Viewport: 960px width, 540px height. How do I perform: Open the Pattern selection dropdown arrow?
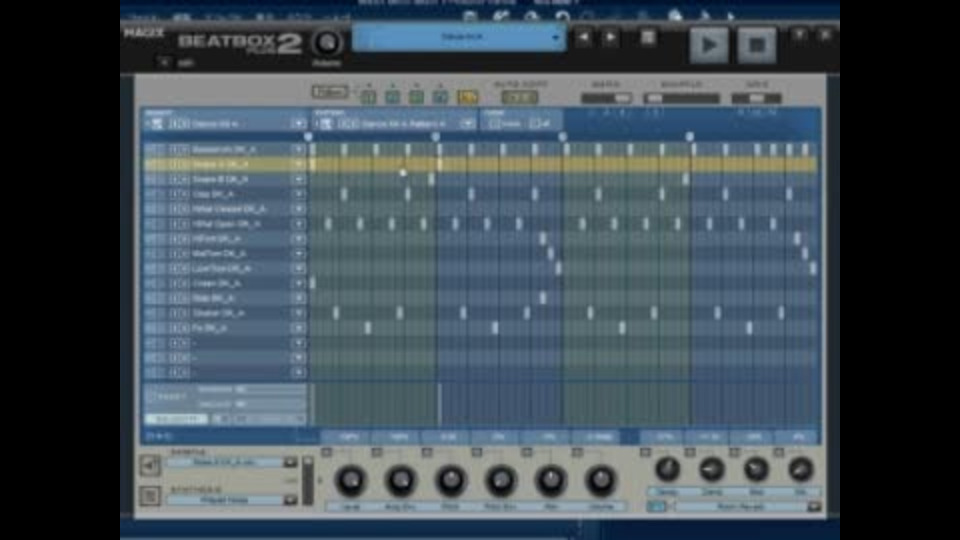[x=468, y=124]
